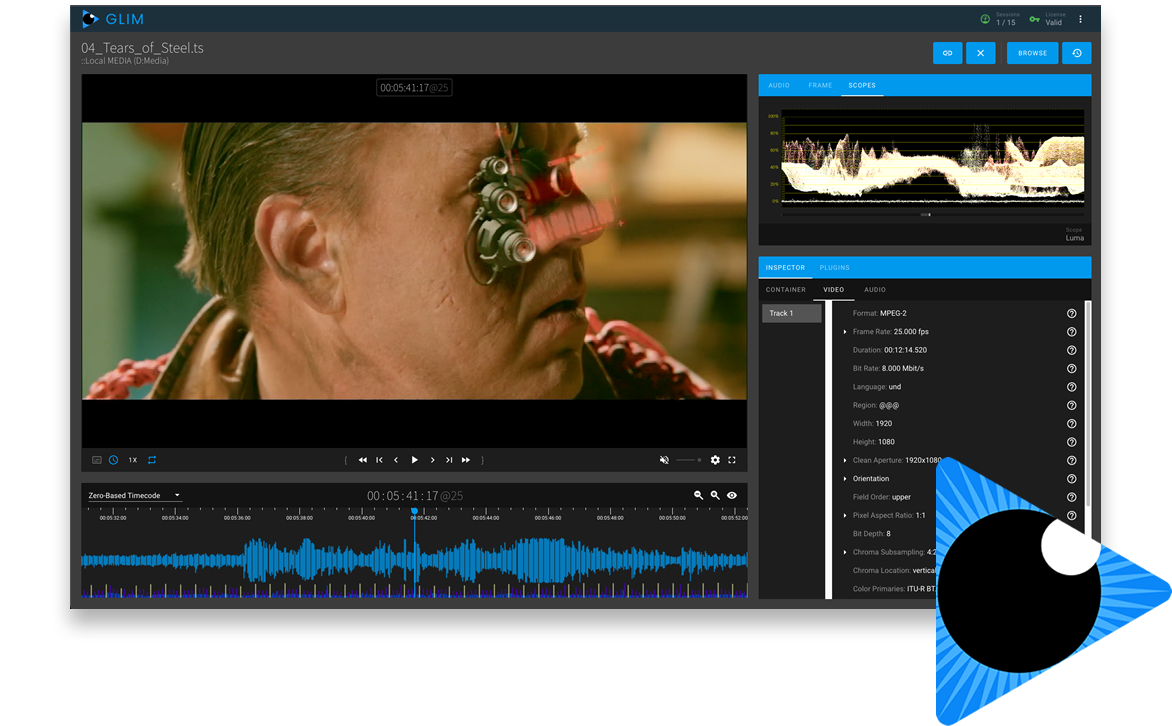Image resolution: width=1172 pixels, height=726 pixels.
Task: Click the audio waveform track
Action: pyautogui.click(x=414, y=560)
